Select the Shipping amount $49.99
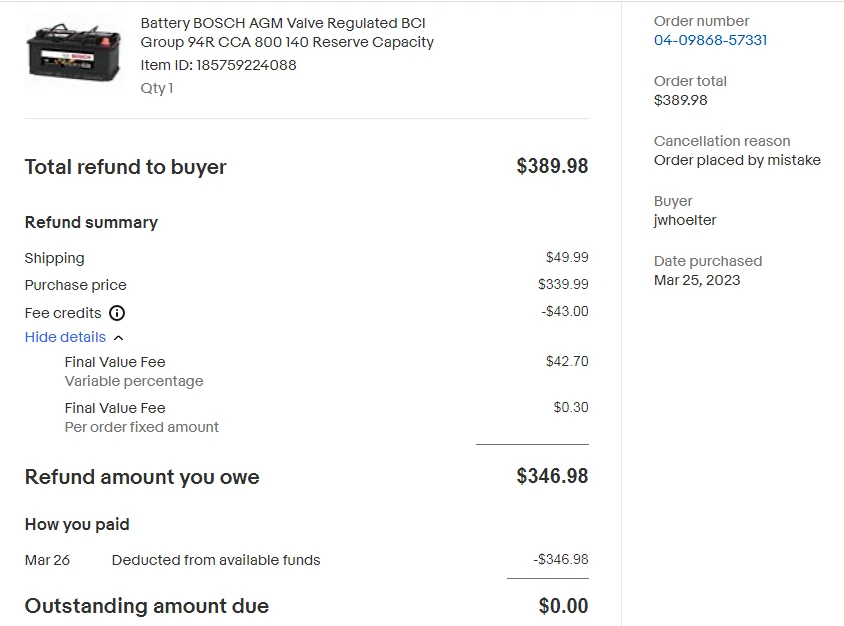The height and width of the screenshot is (626, 844). [x=567, y=258]
